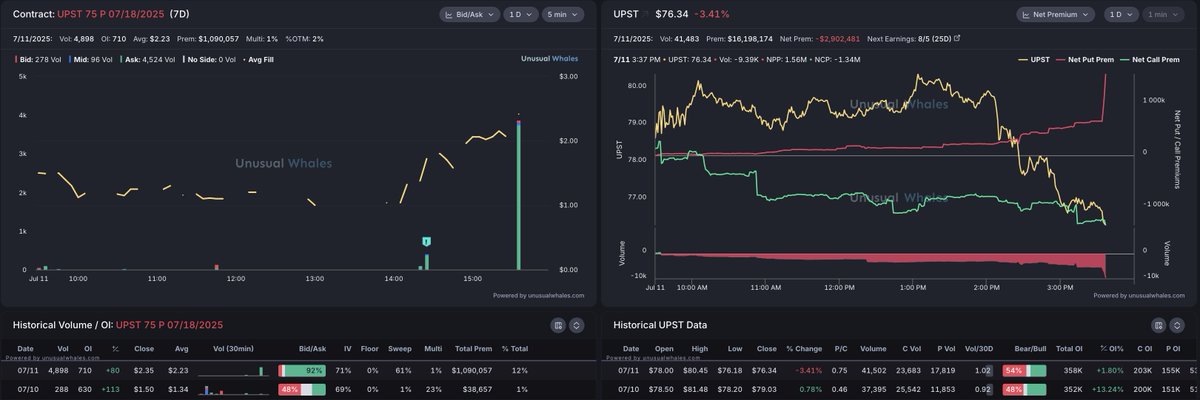Click the 41,502 Volume cell

tap(874, 371)
